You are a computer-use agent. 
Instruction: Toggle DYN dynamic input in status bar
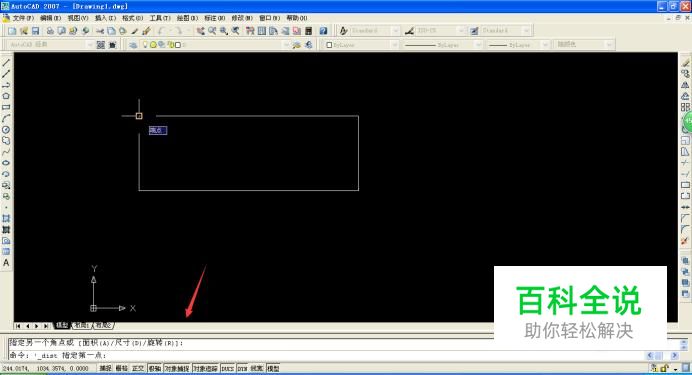tap(242, 368)
